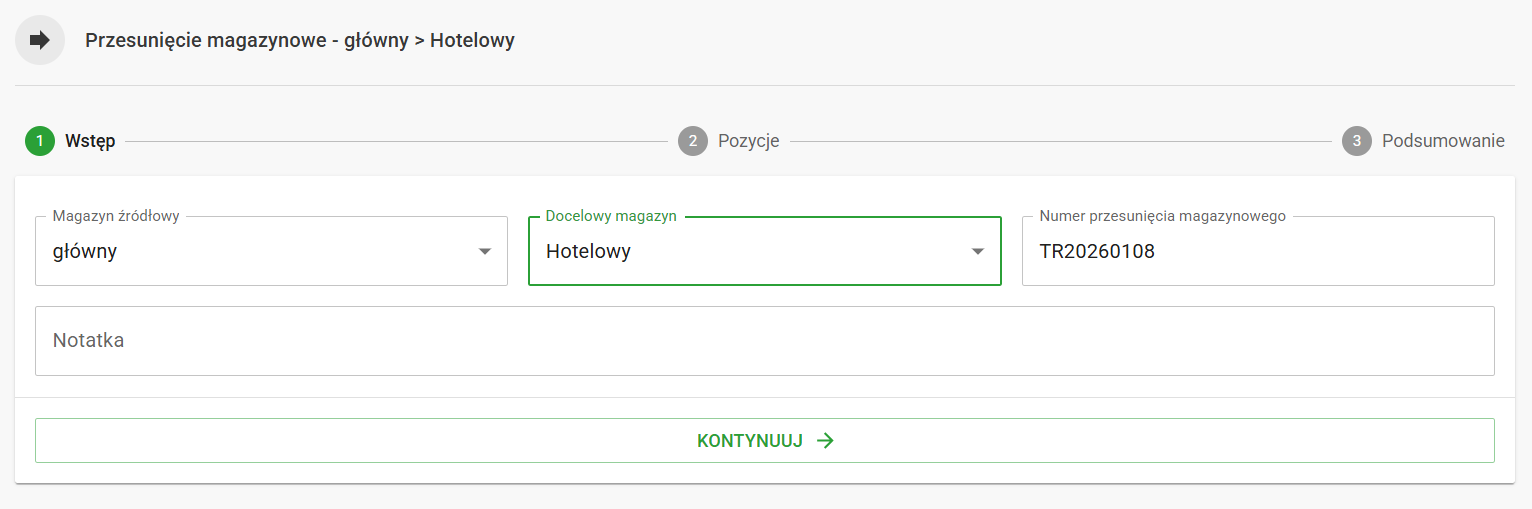Expand the target warehouse dropdown arrow
This screenshot has width=1532, height=509.
tap(978, 251)
